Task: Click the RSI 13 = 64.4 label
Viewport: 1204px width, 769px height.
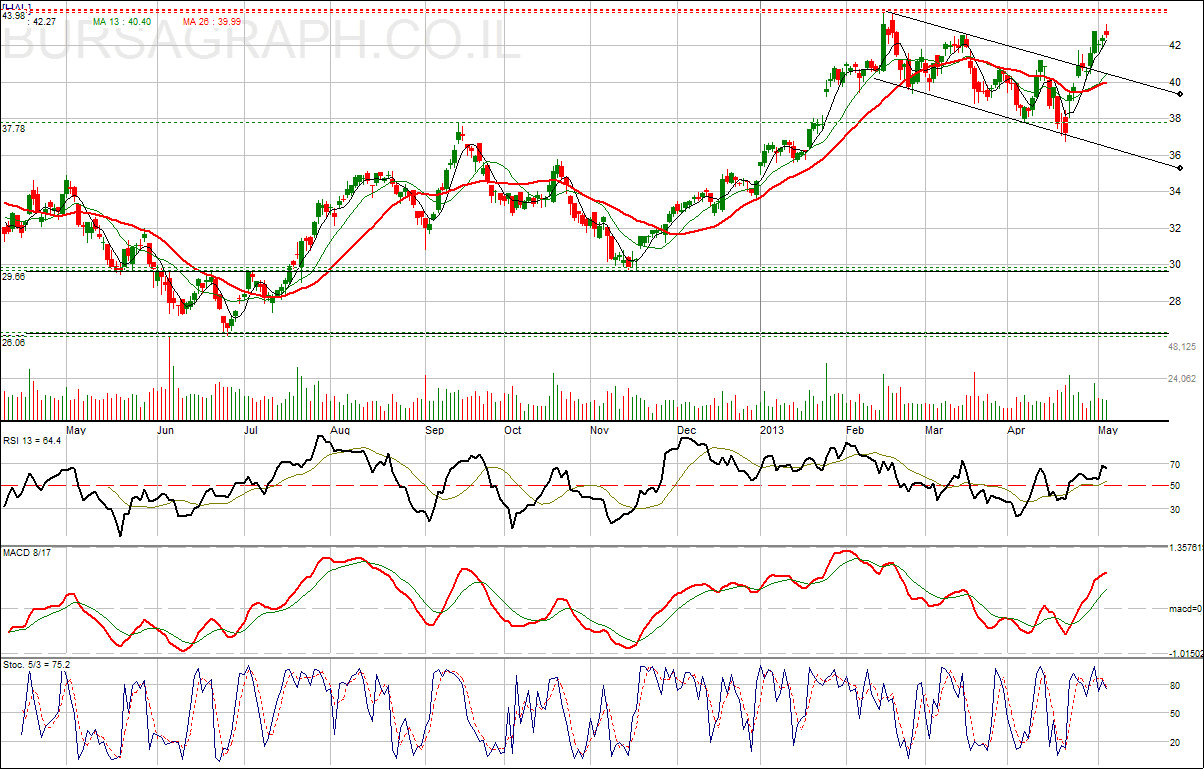Action: pyautogui.click(x=32, y=440)
